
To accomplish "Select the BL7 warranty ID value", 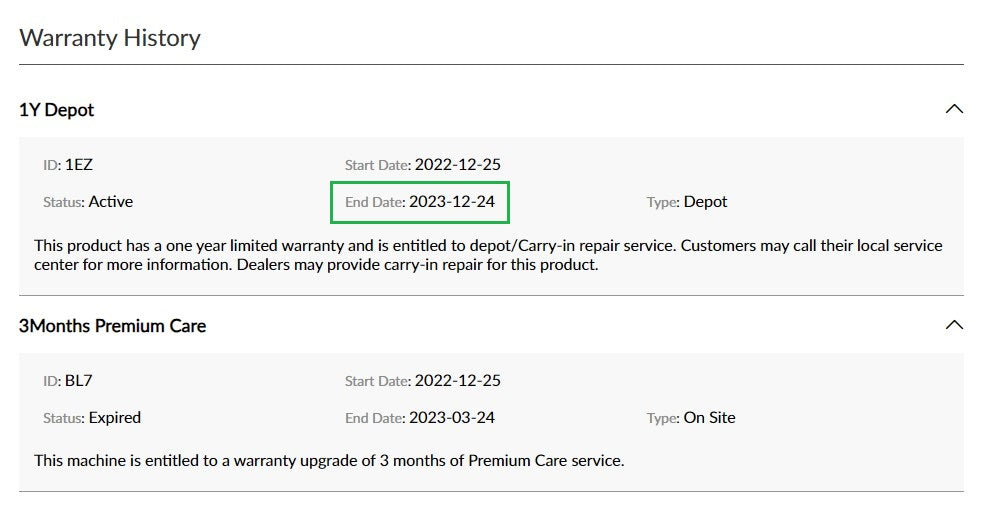I will click(80, 381).
